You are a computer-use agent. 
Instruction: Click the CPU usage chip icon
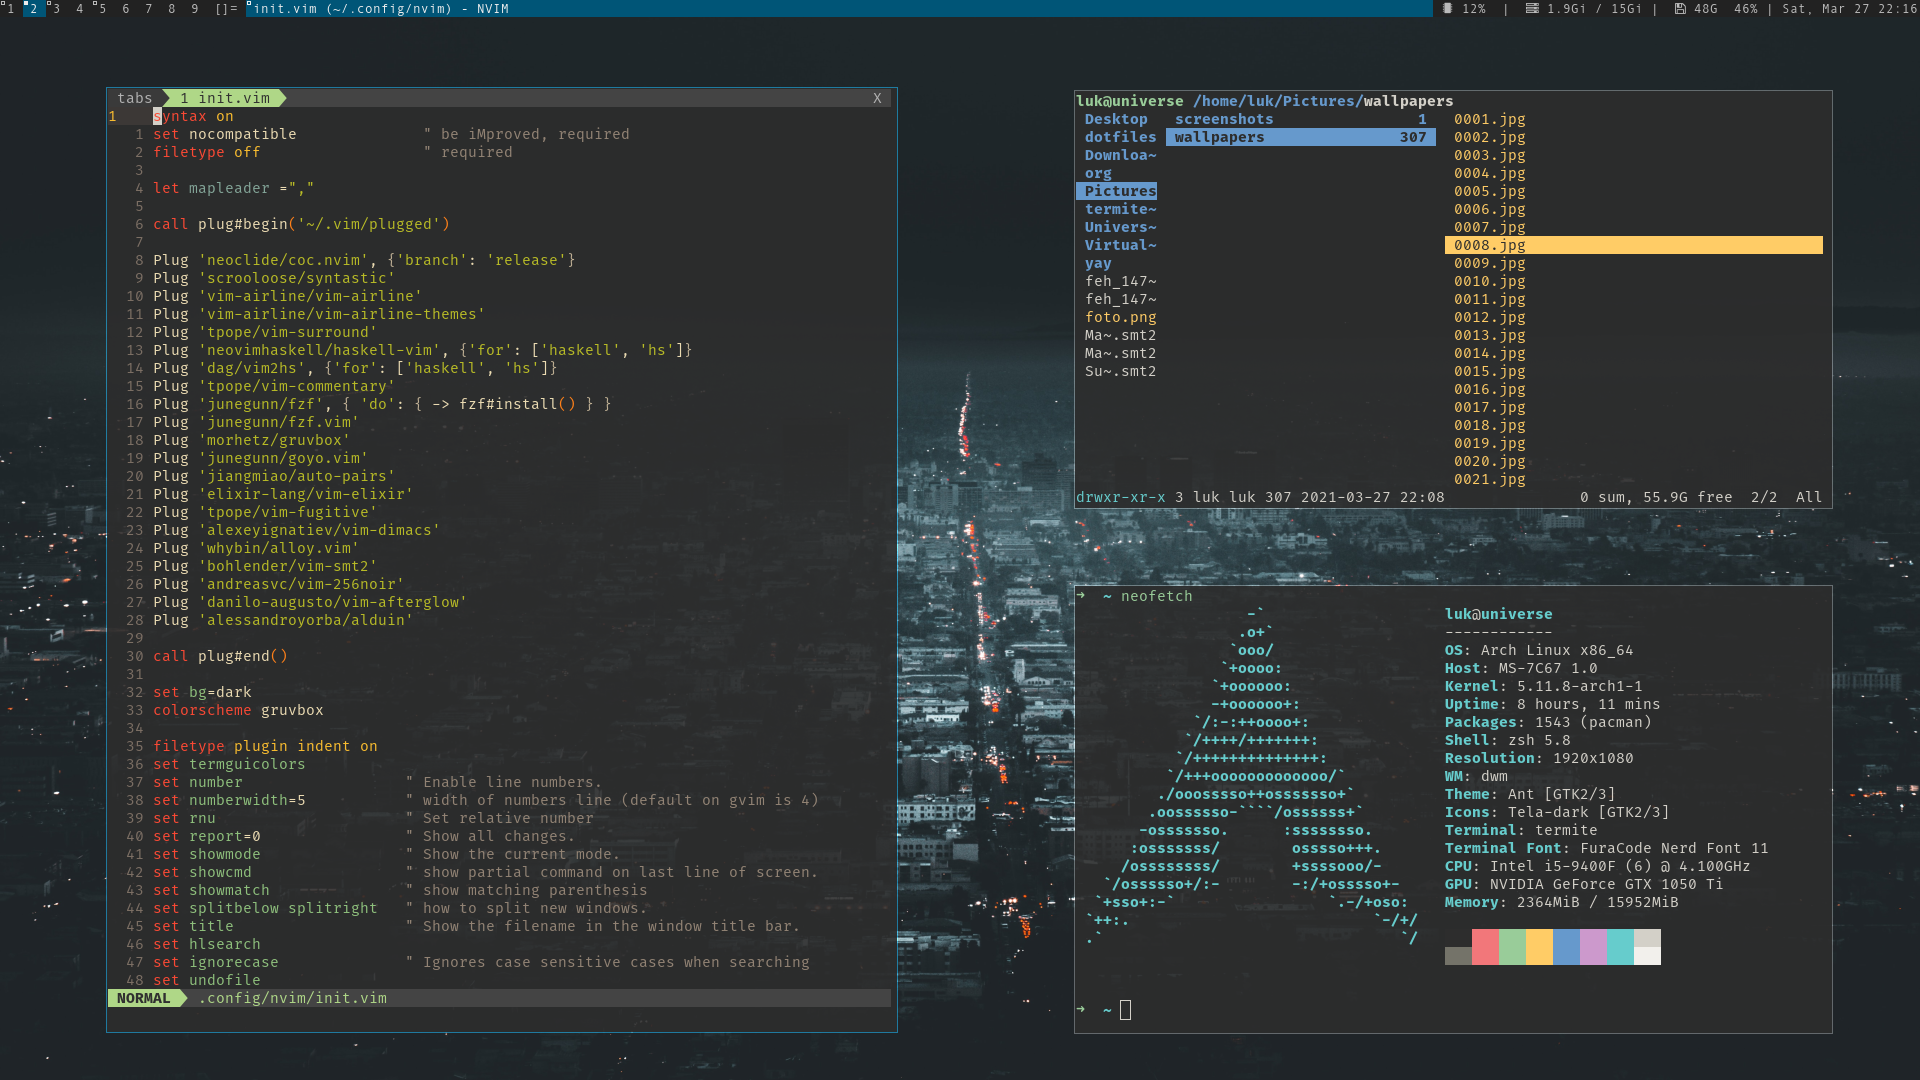click(x=1447, y=8)
